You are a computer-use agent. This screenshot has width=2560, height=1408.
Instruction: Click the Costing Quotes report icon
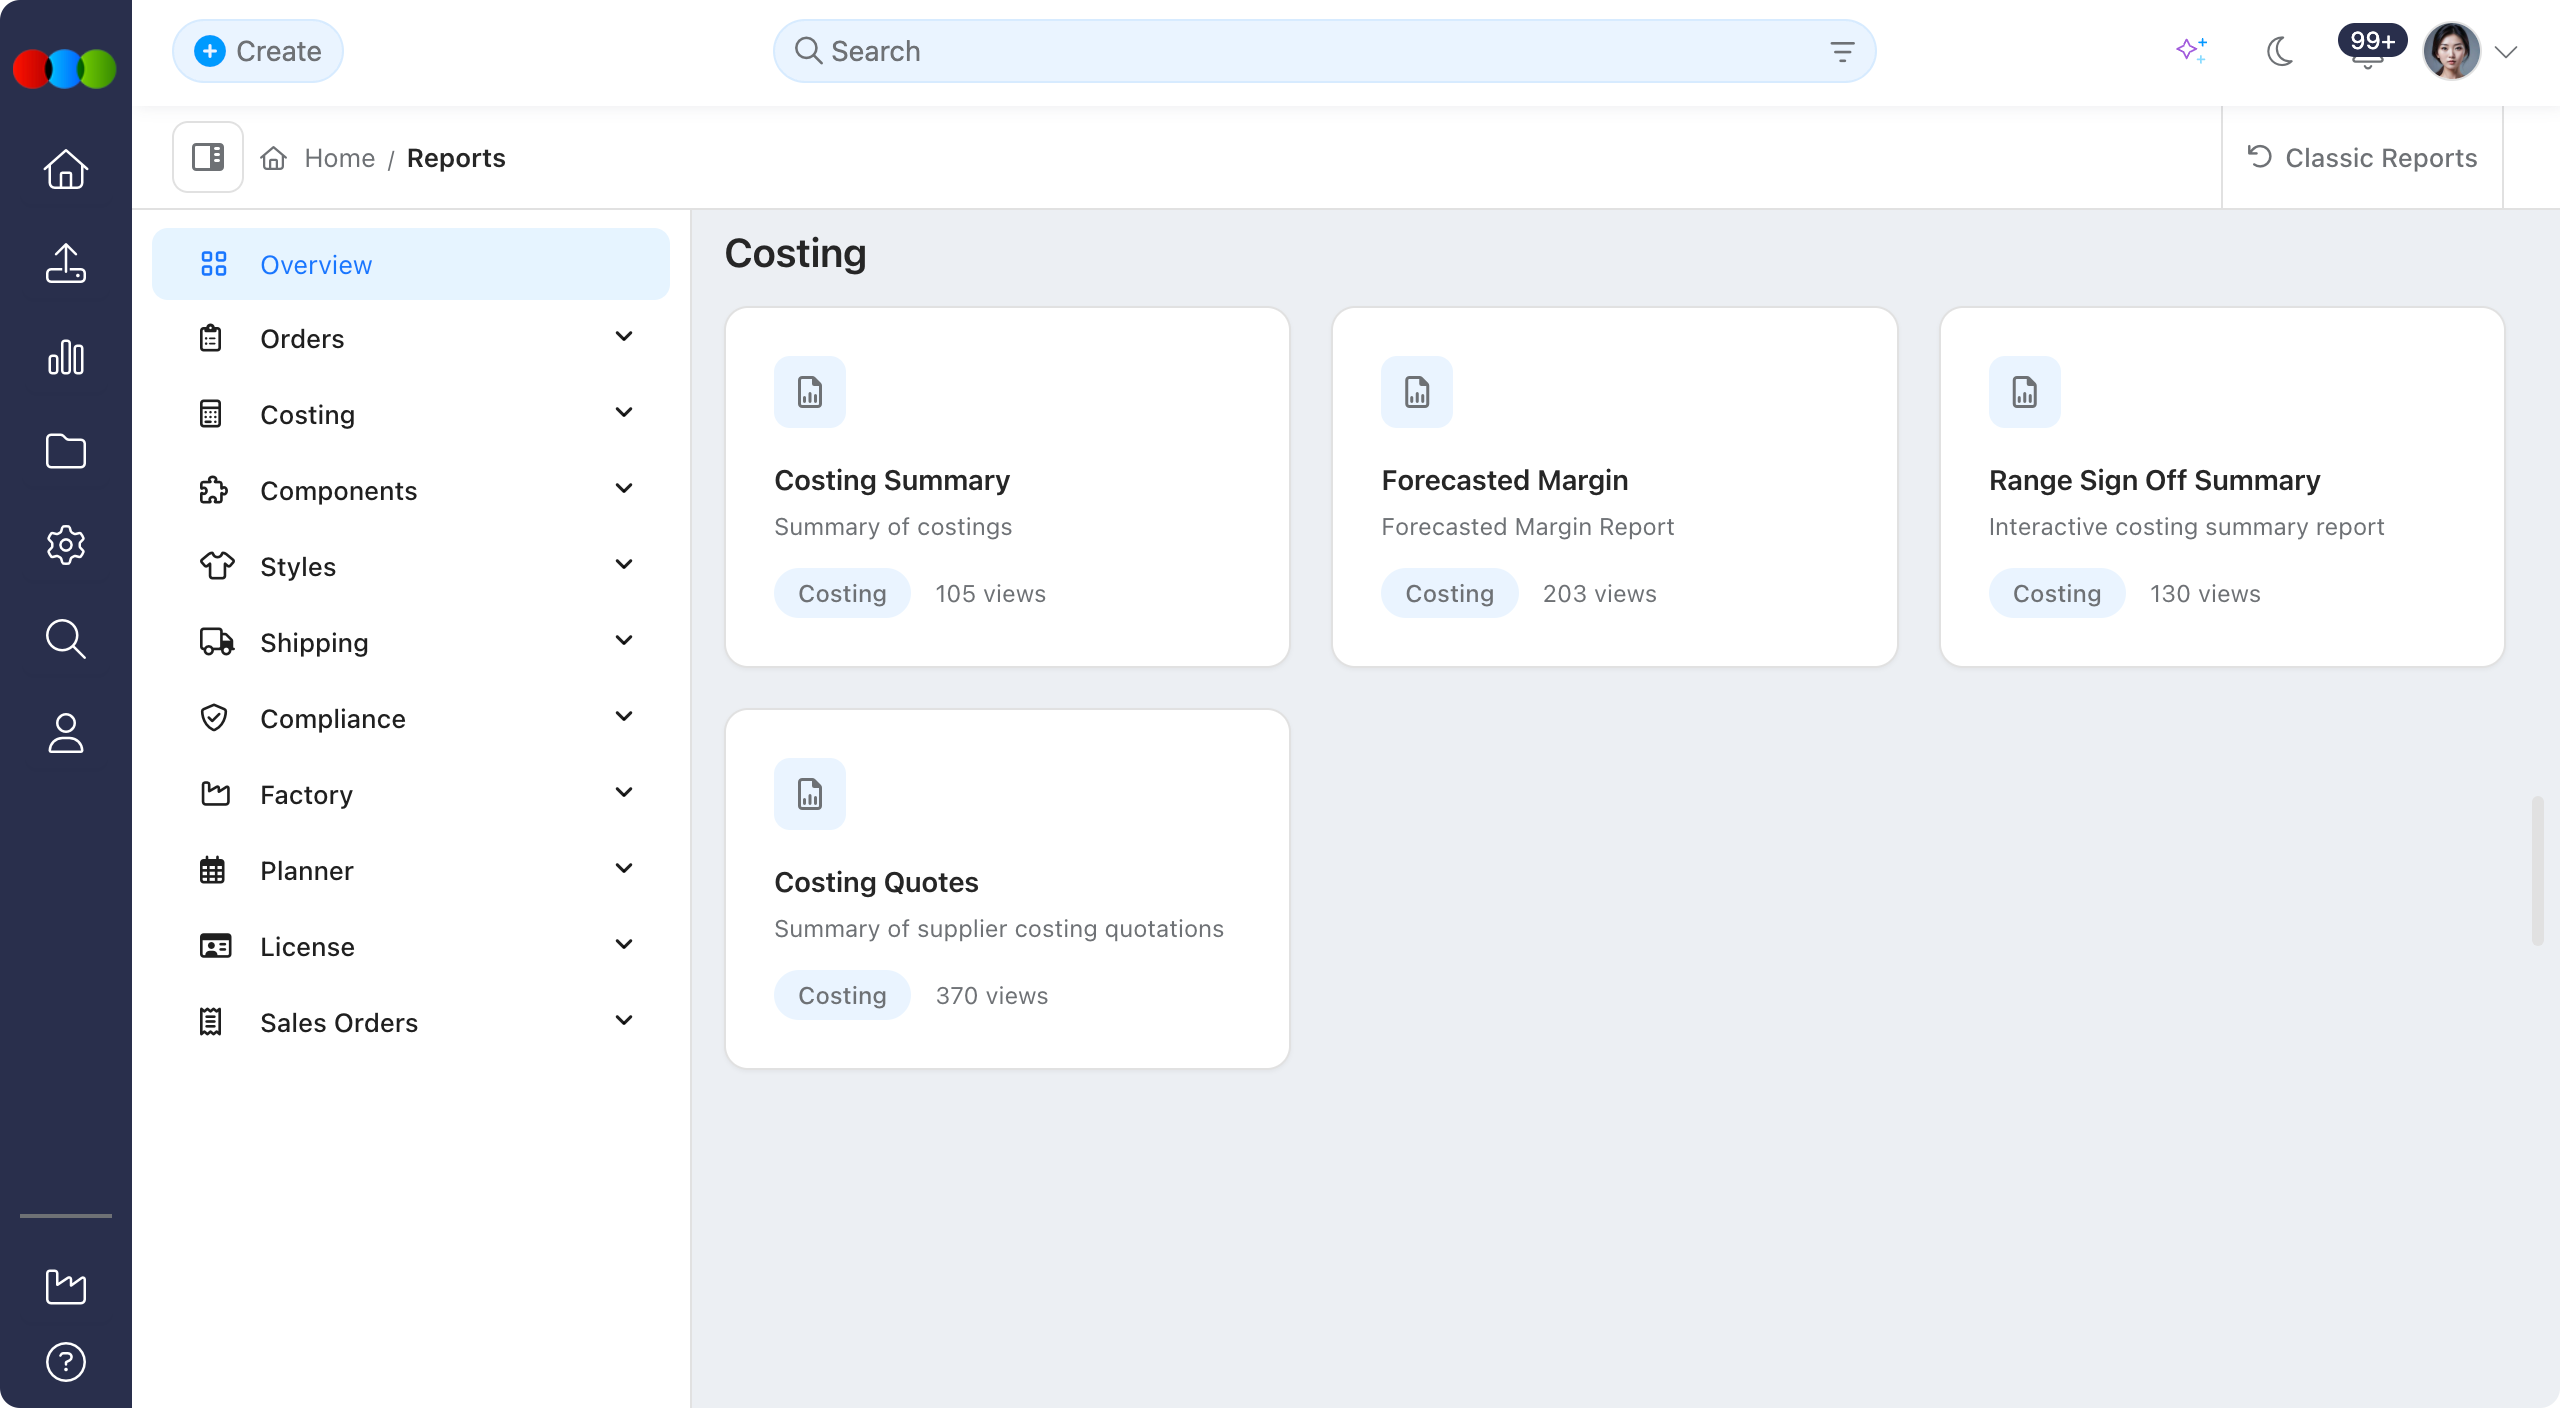click(810, 794)
